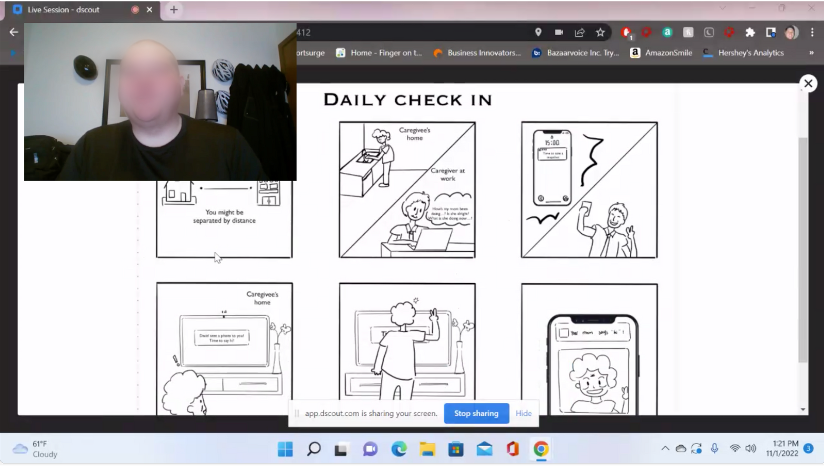Open the Business Innovators bookmark

coord(477,53)
